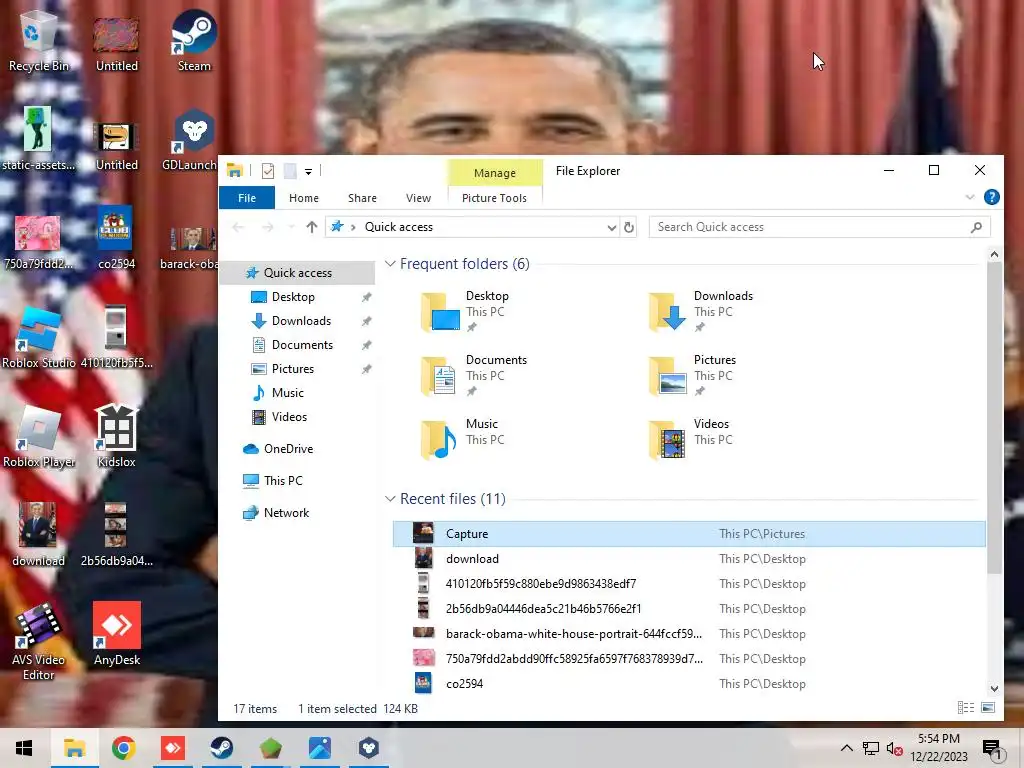Image resolution: width=1024 pixels, height=768 pixels.
Task: Click the Manage contextual tab
Action: (x=494, y=173)
